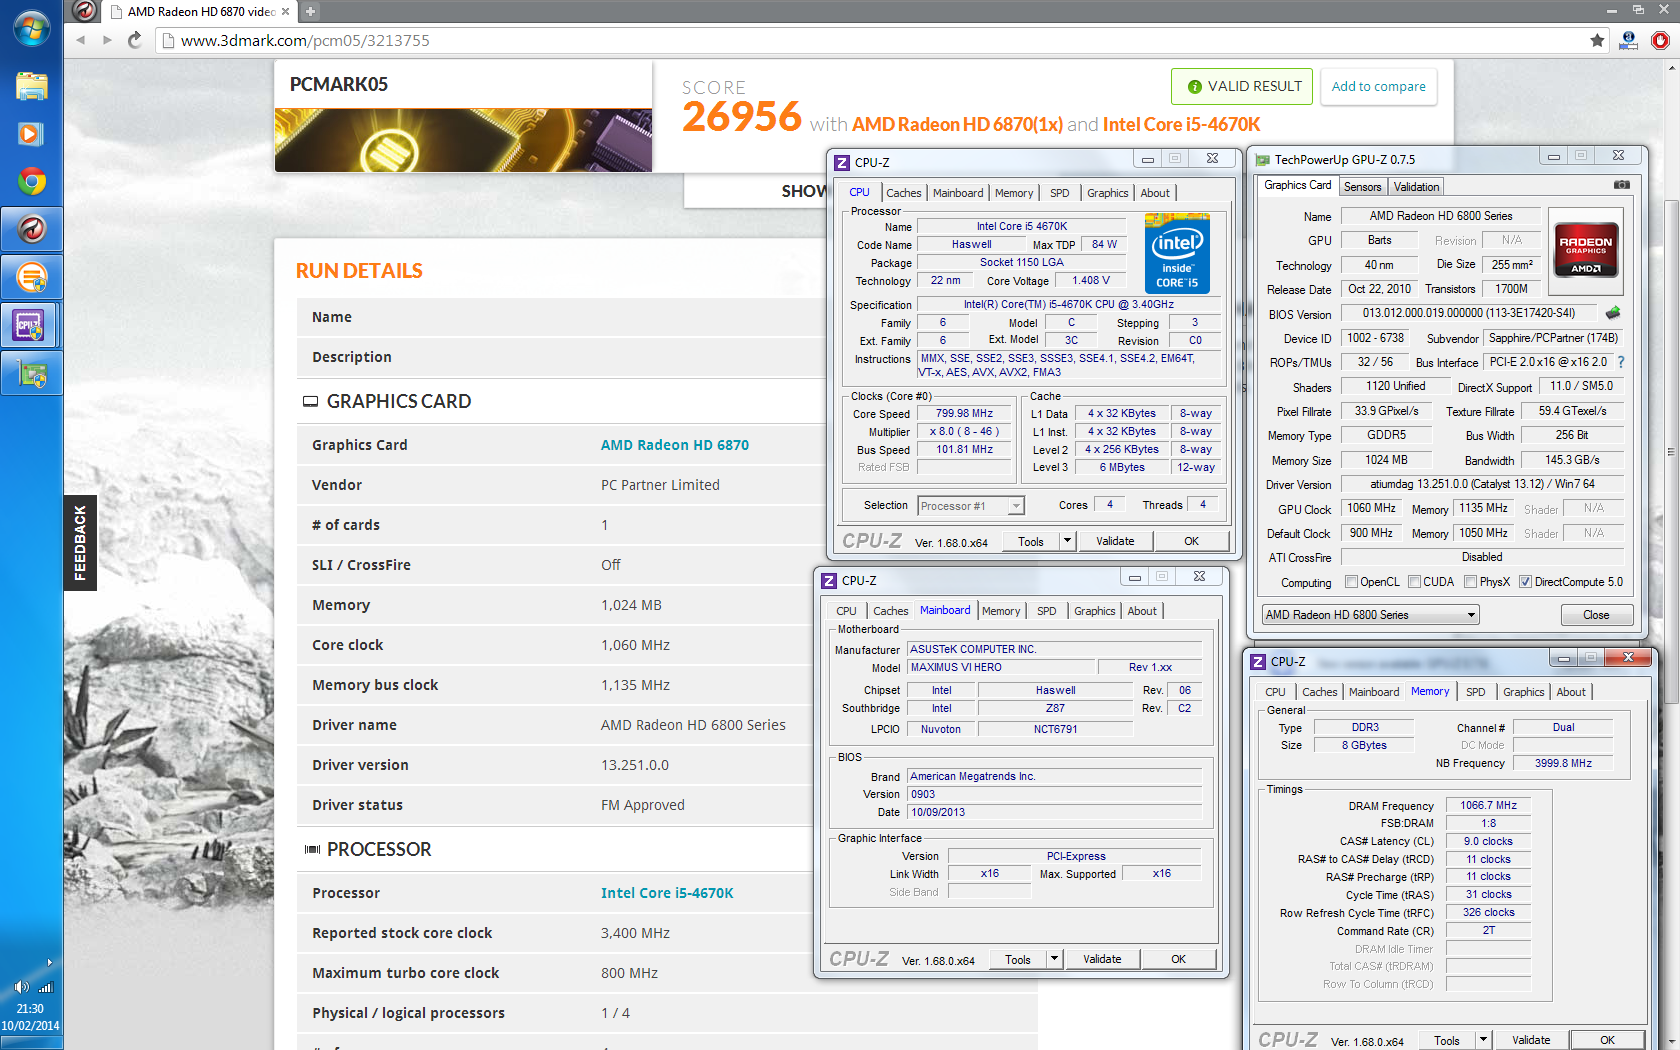Image resolution: width=1680 pixels, height=1050 pixels.
Task: Open a new browser tab
Action: pyautogui.click(x=310, y=12)
